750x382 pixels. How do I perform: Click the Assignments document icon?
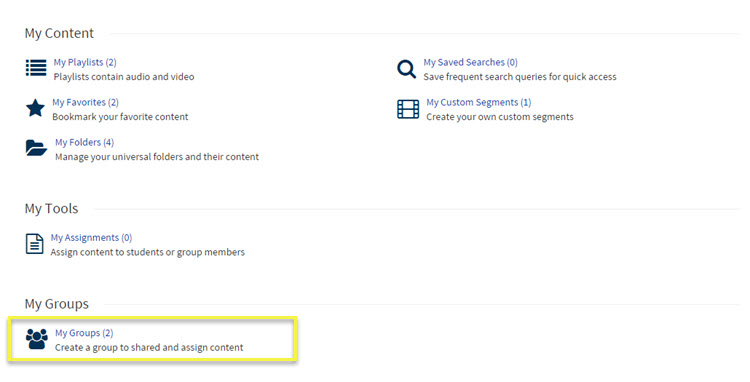pyautogui.click(x=34, y=244)
